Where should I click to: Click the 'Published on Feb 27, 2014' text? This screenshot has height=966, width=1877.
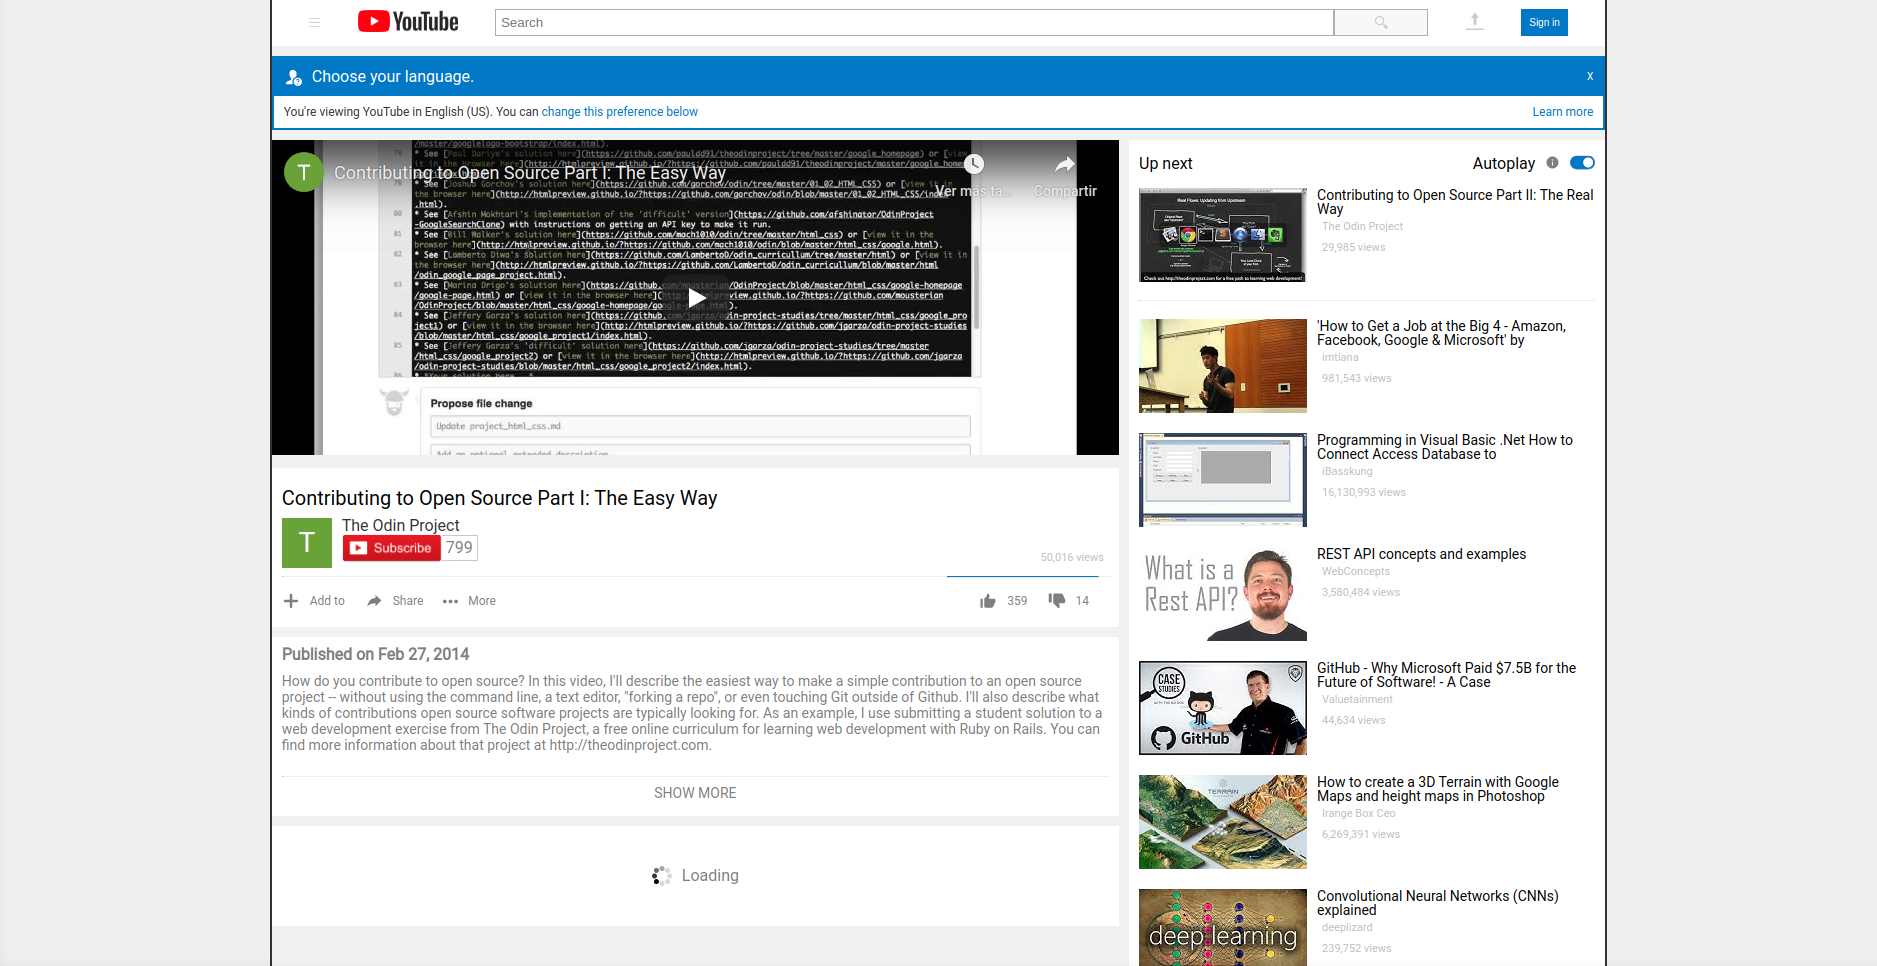pyautogui.click(x=375, y=654)
